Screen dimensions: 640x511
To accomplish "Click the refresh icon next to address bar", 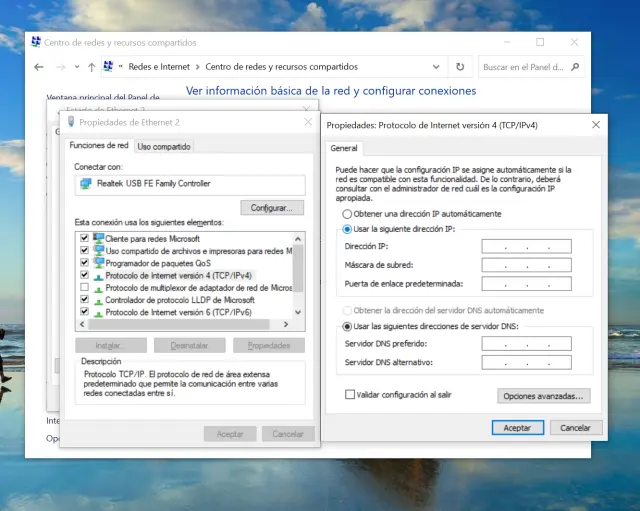I will [x=460, y=67].
